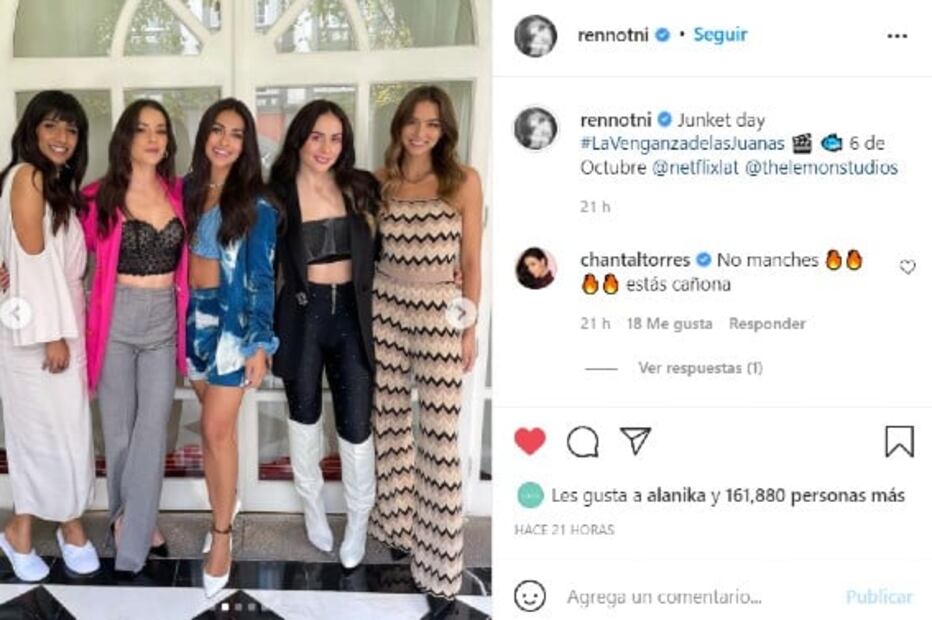Click Responder under chantaltorres comment
Screen dimensions: 932x620
pyautogui.click(x=767, y=323)
